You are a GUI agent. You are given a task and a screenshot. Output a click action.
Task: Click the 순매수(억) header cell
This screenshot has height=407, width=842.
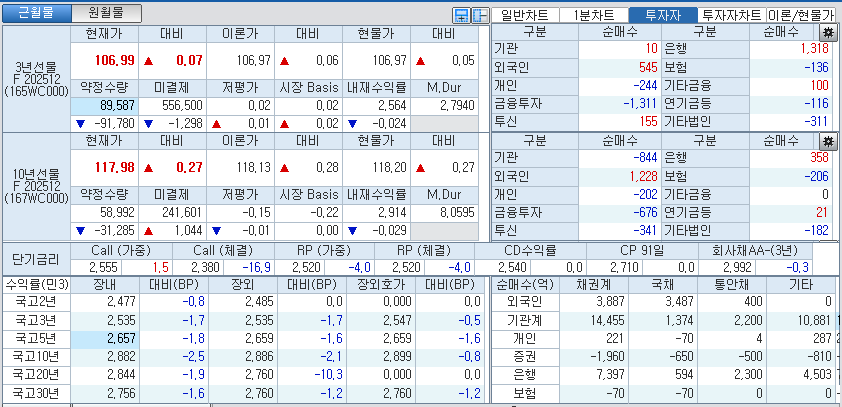525,285
